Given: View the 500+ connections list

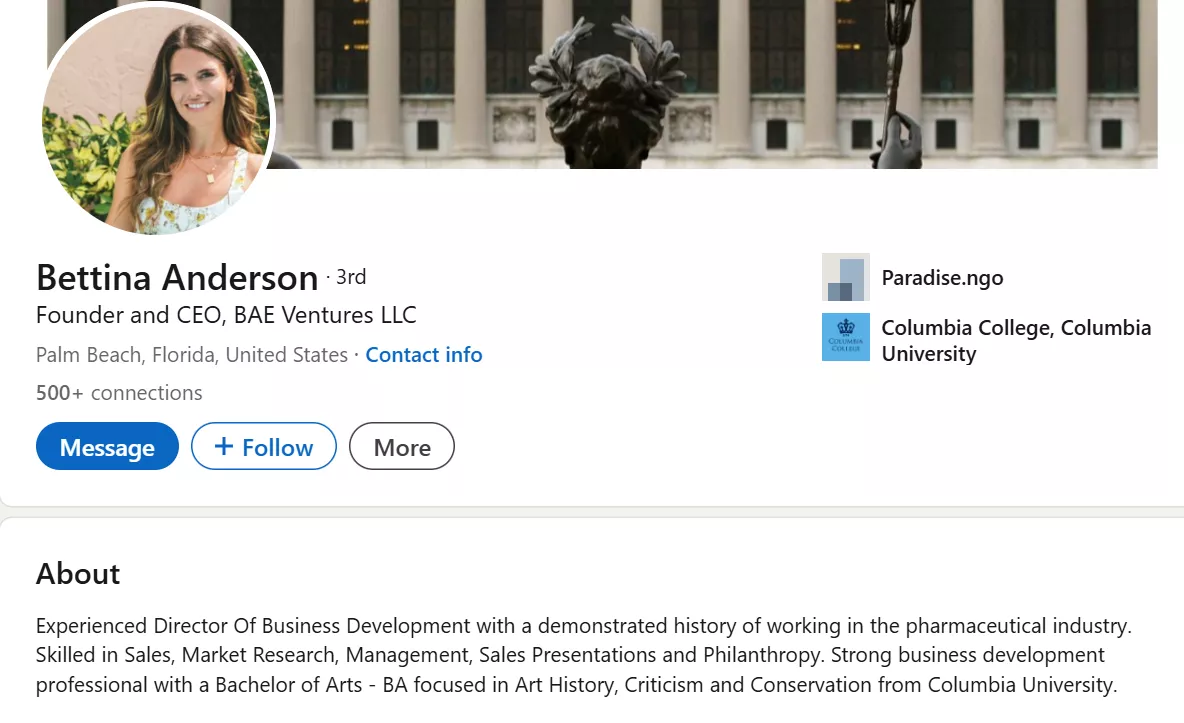Looking at the screenshot, I should [119, 393].
